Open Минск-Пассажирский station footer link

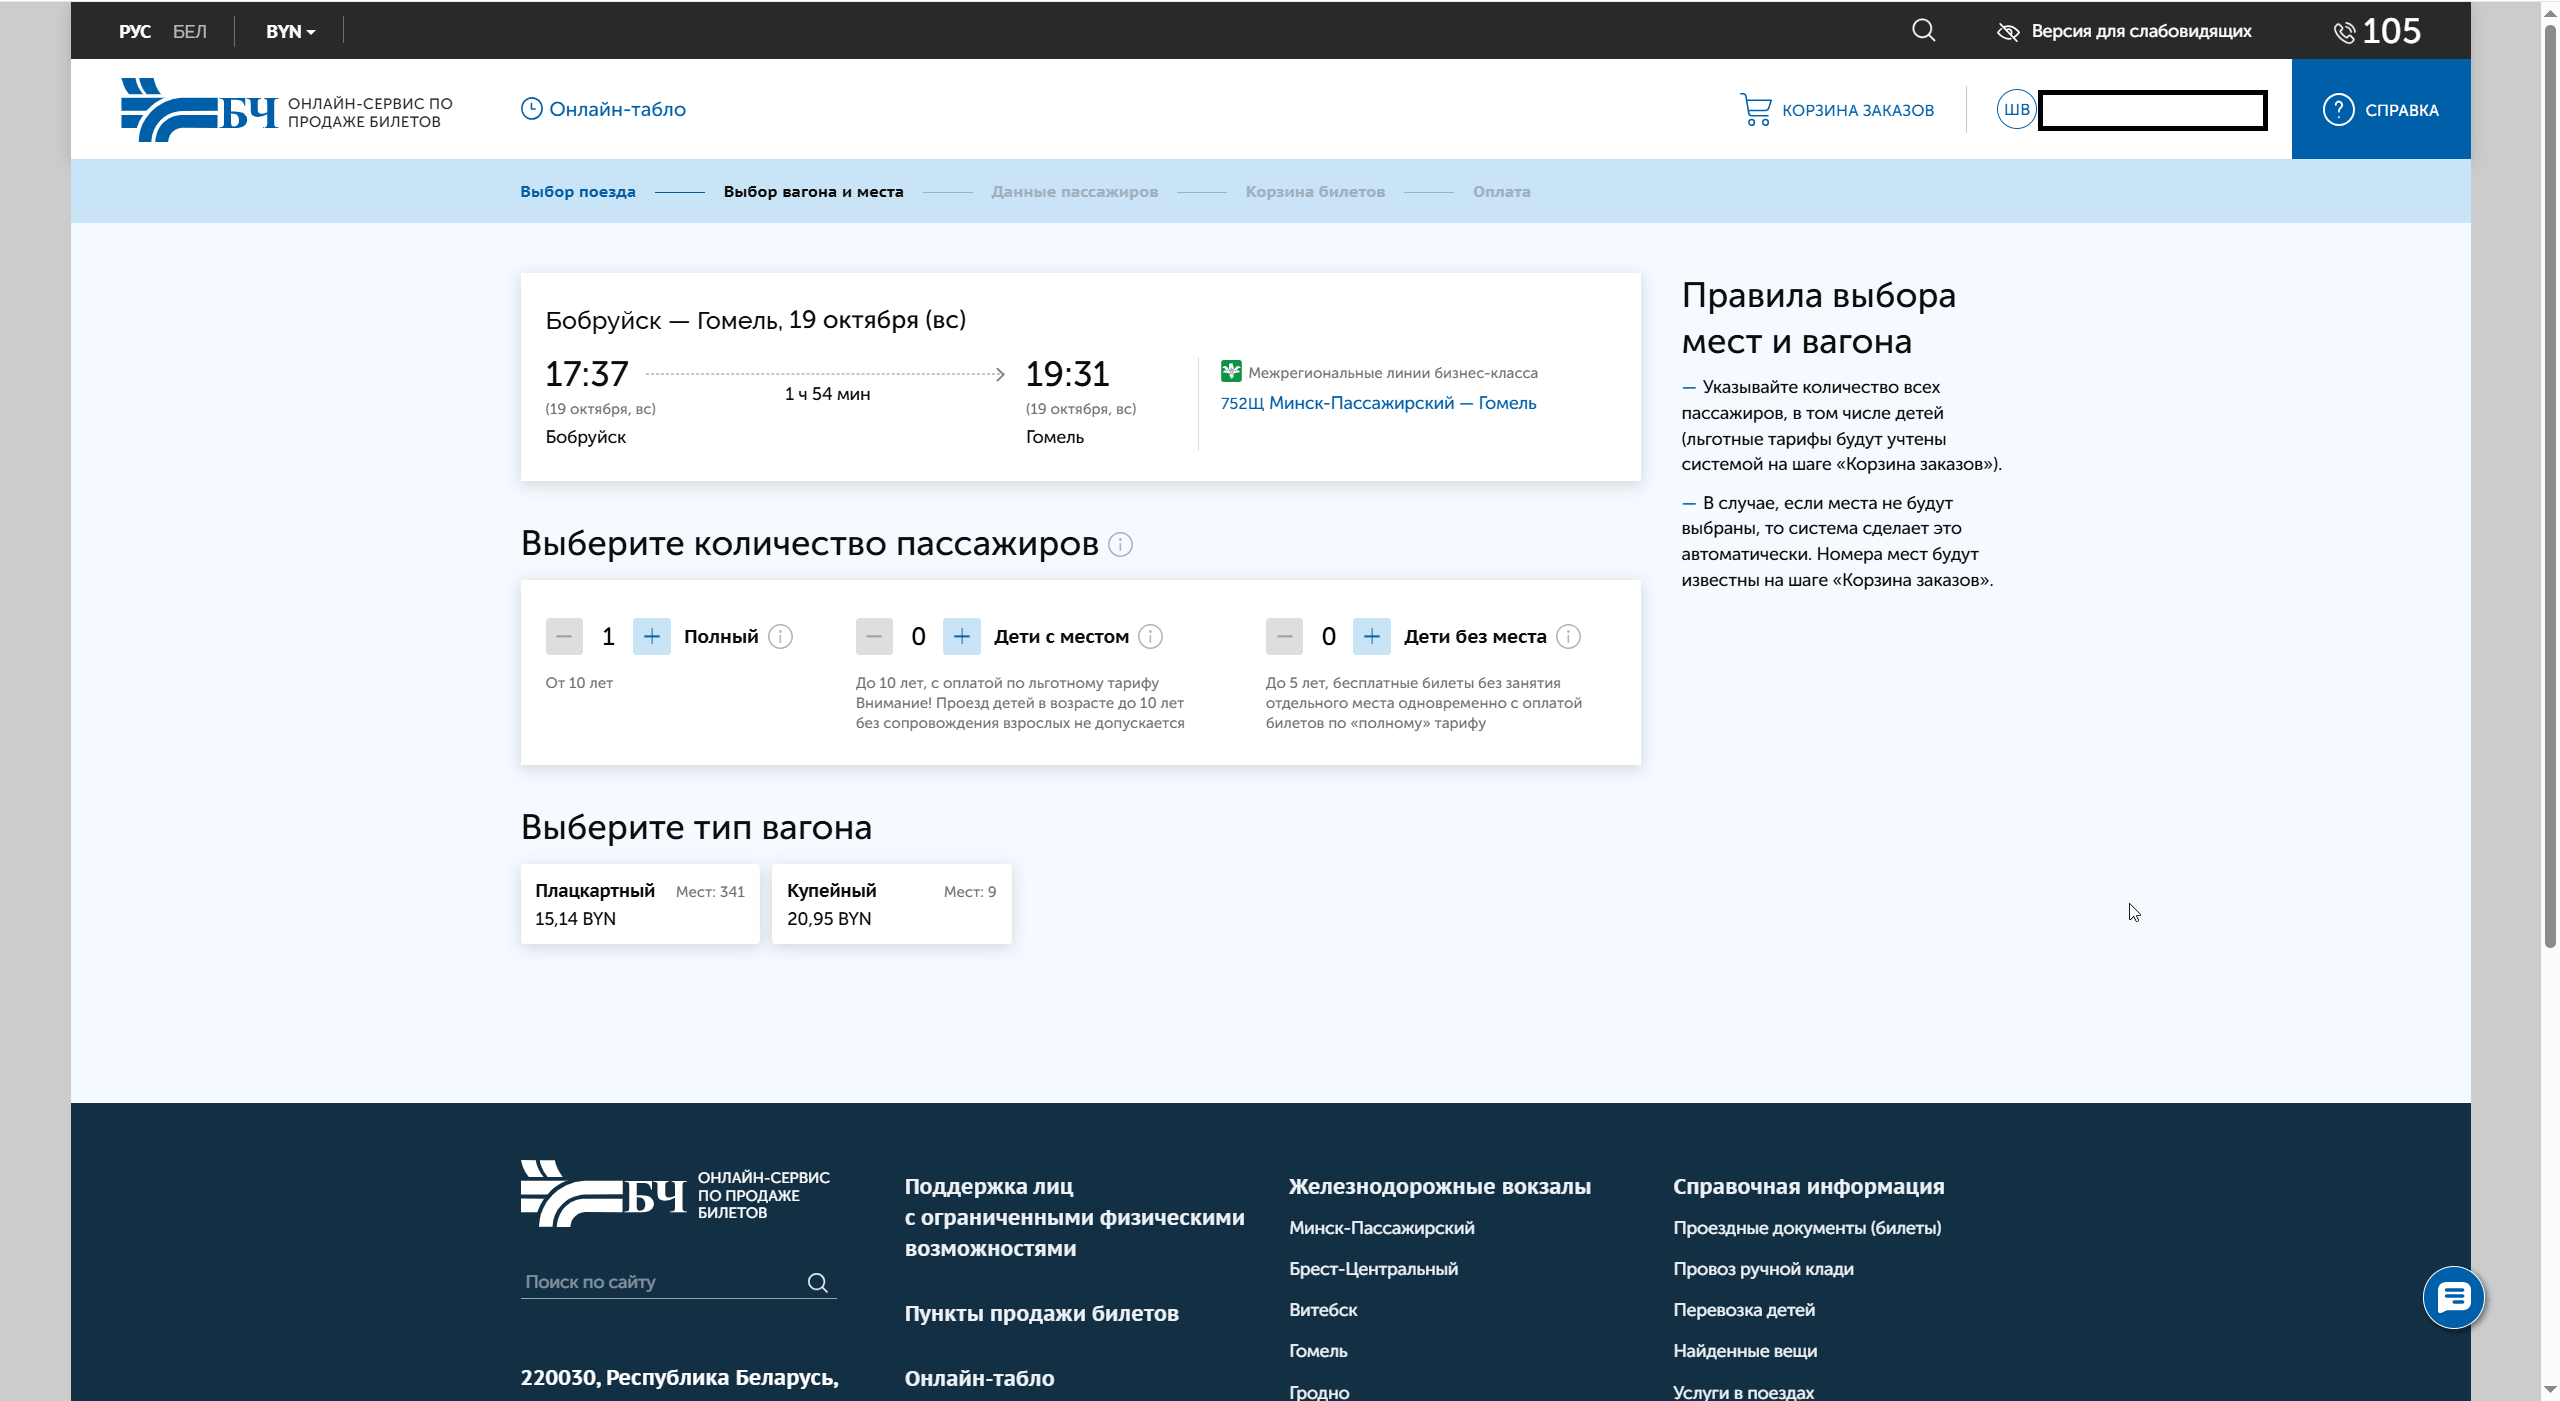pyautogui.click(x=1382, y=1227)
